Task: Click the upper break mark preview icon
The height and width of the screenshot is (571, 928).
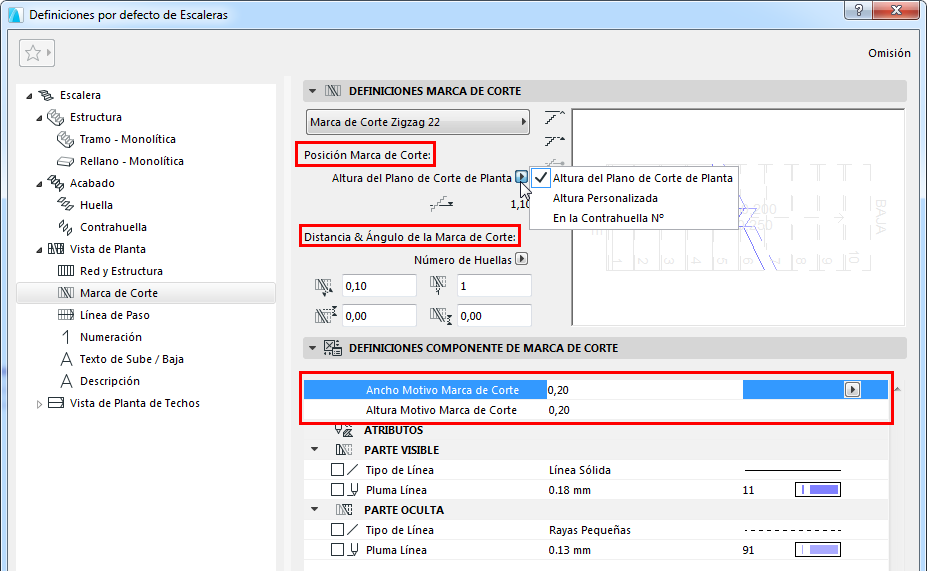Action: pyautogui.click(x=555, y=117)
